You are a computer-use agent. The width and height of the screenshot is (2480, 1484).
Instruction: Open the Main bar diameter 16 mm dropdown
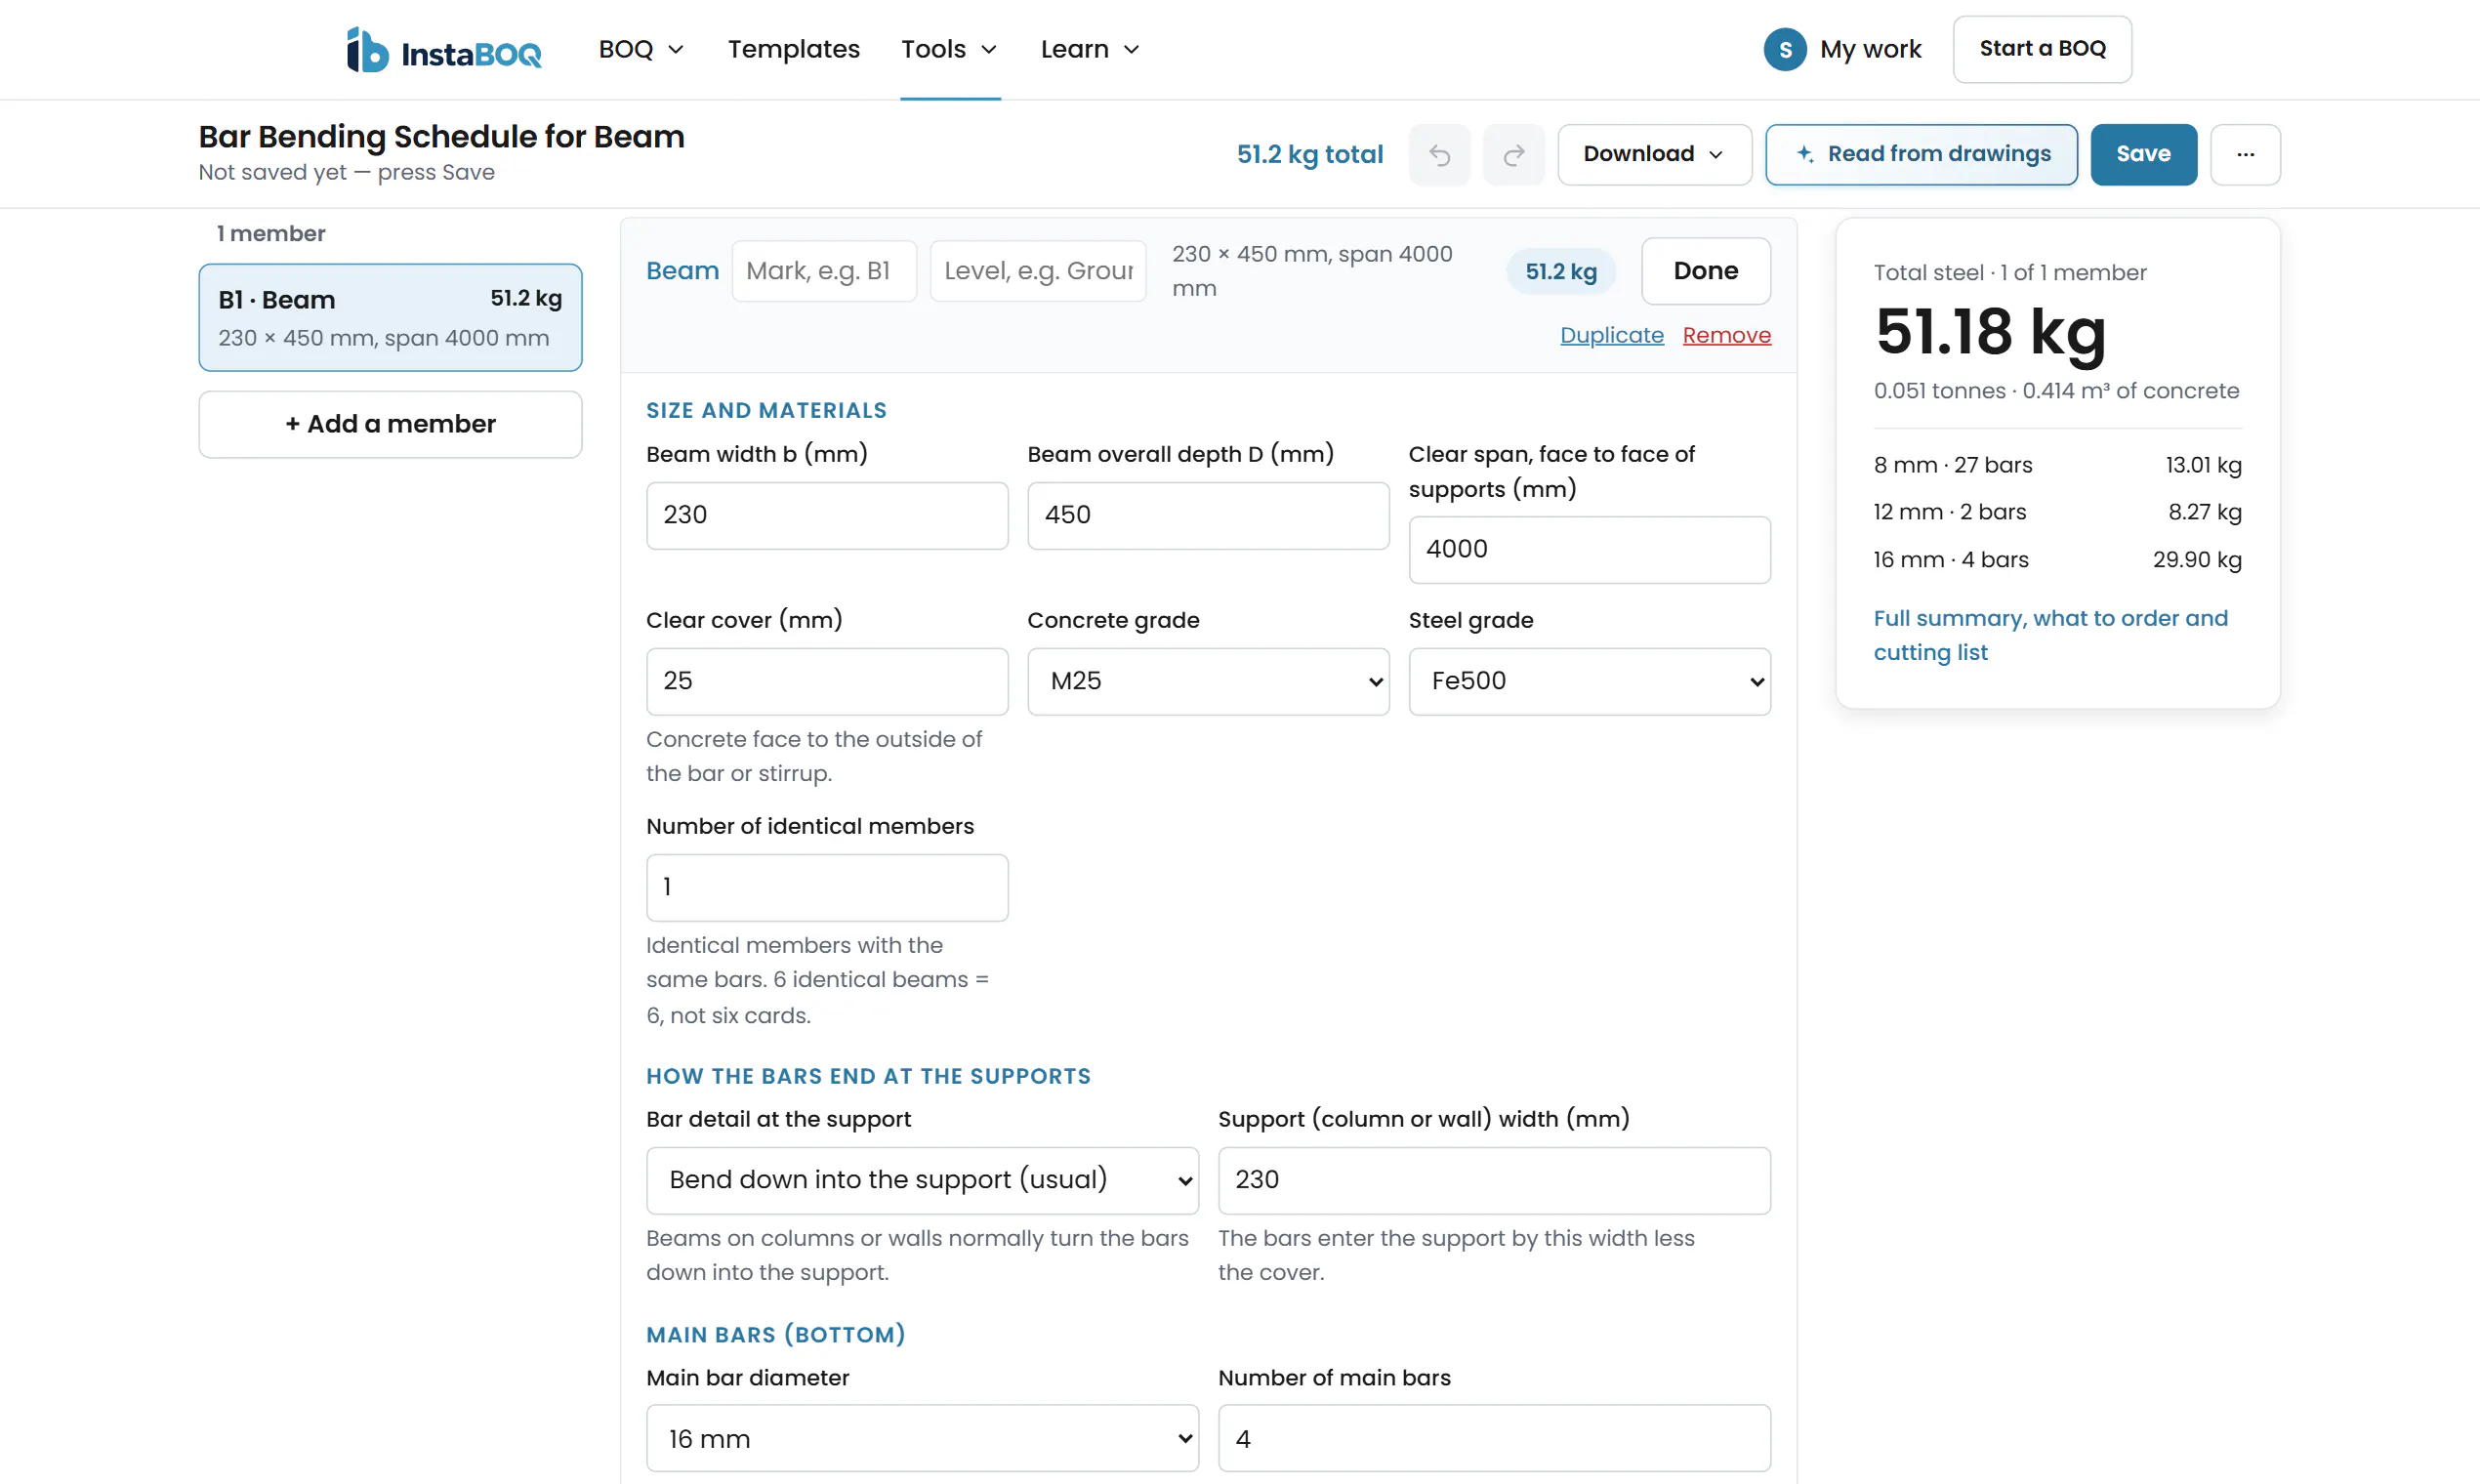point(922,1438)
